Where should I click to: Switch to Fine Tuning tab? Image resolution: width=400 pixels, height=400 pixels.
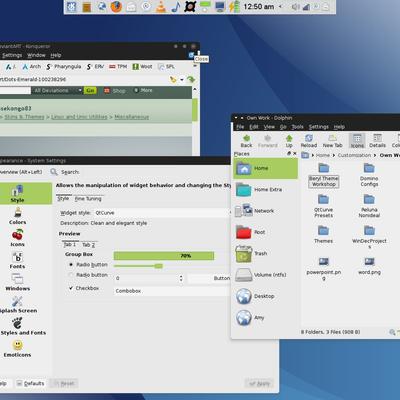88,199
